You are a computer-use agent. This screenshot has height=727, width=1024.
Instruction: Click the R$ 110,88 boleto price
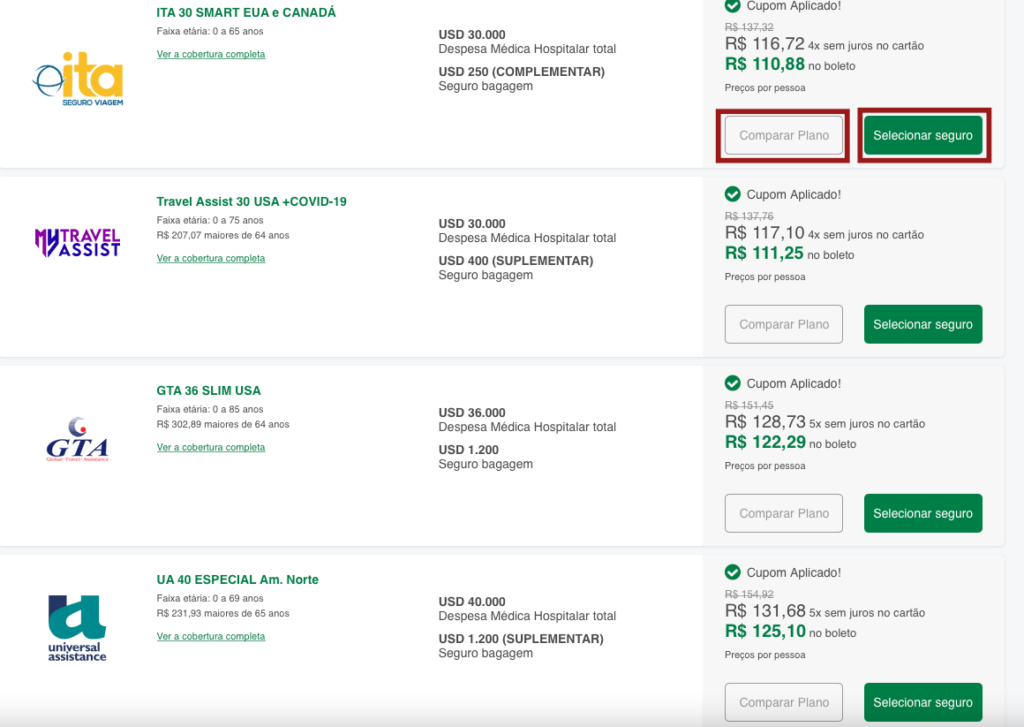(x=765, y=64)
